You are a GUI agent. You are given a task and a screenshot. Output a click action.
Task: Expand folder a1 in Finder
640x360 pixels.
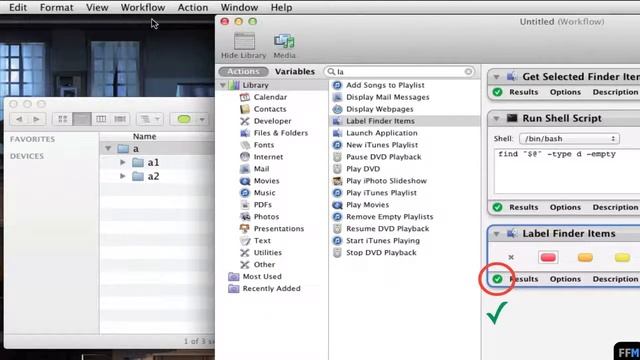click(122, 162)
